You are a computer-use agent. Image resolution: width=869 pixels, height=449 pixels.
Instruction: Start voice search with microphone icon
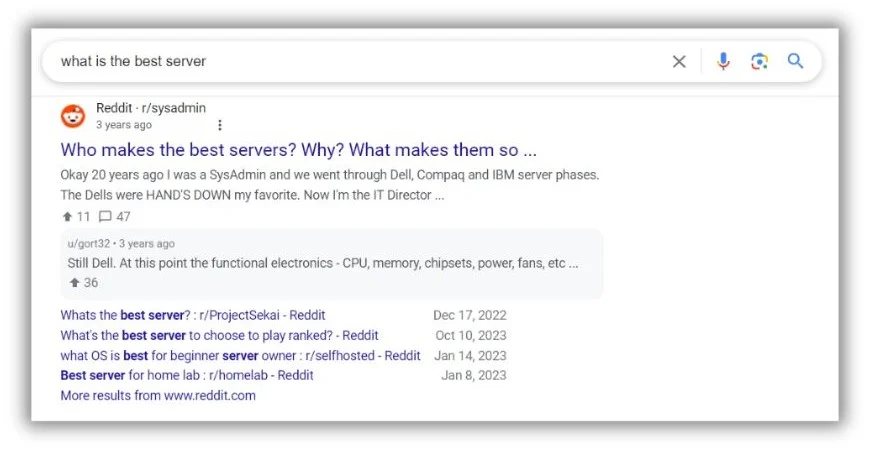coord(723,62)
